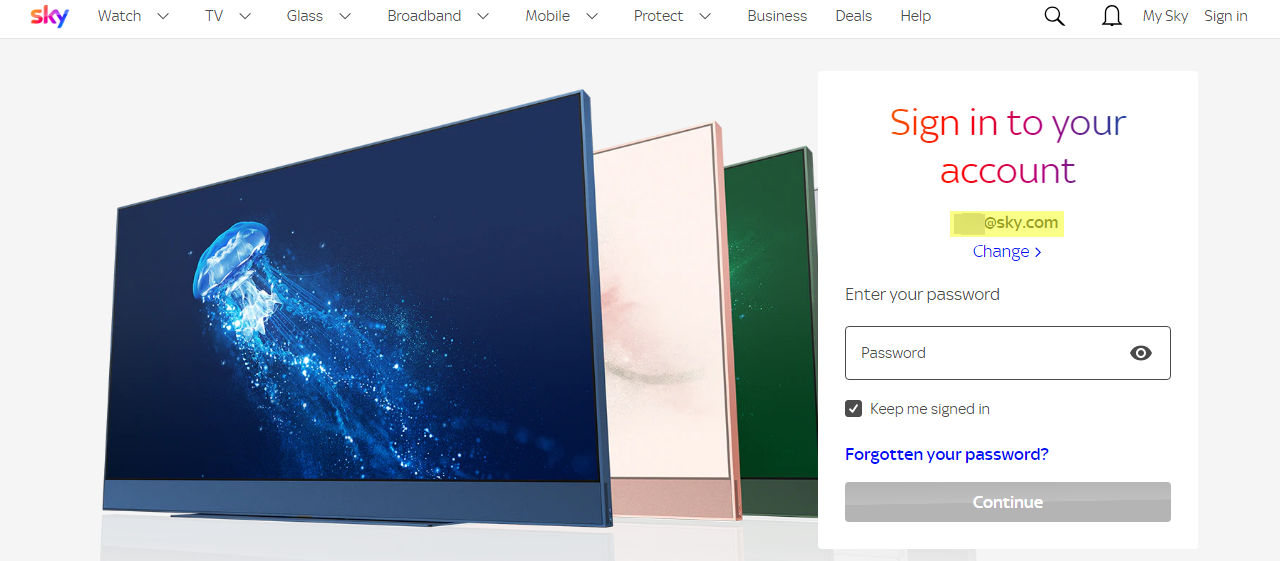The height and width of the screenshot is (561, 1281).
Task: Untick the Keep me signed in checkbox
Action: pos(853,408)
